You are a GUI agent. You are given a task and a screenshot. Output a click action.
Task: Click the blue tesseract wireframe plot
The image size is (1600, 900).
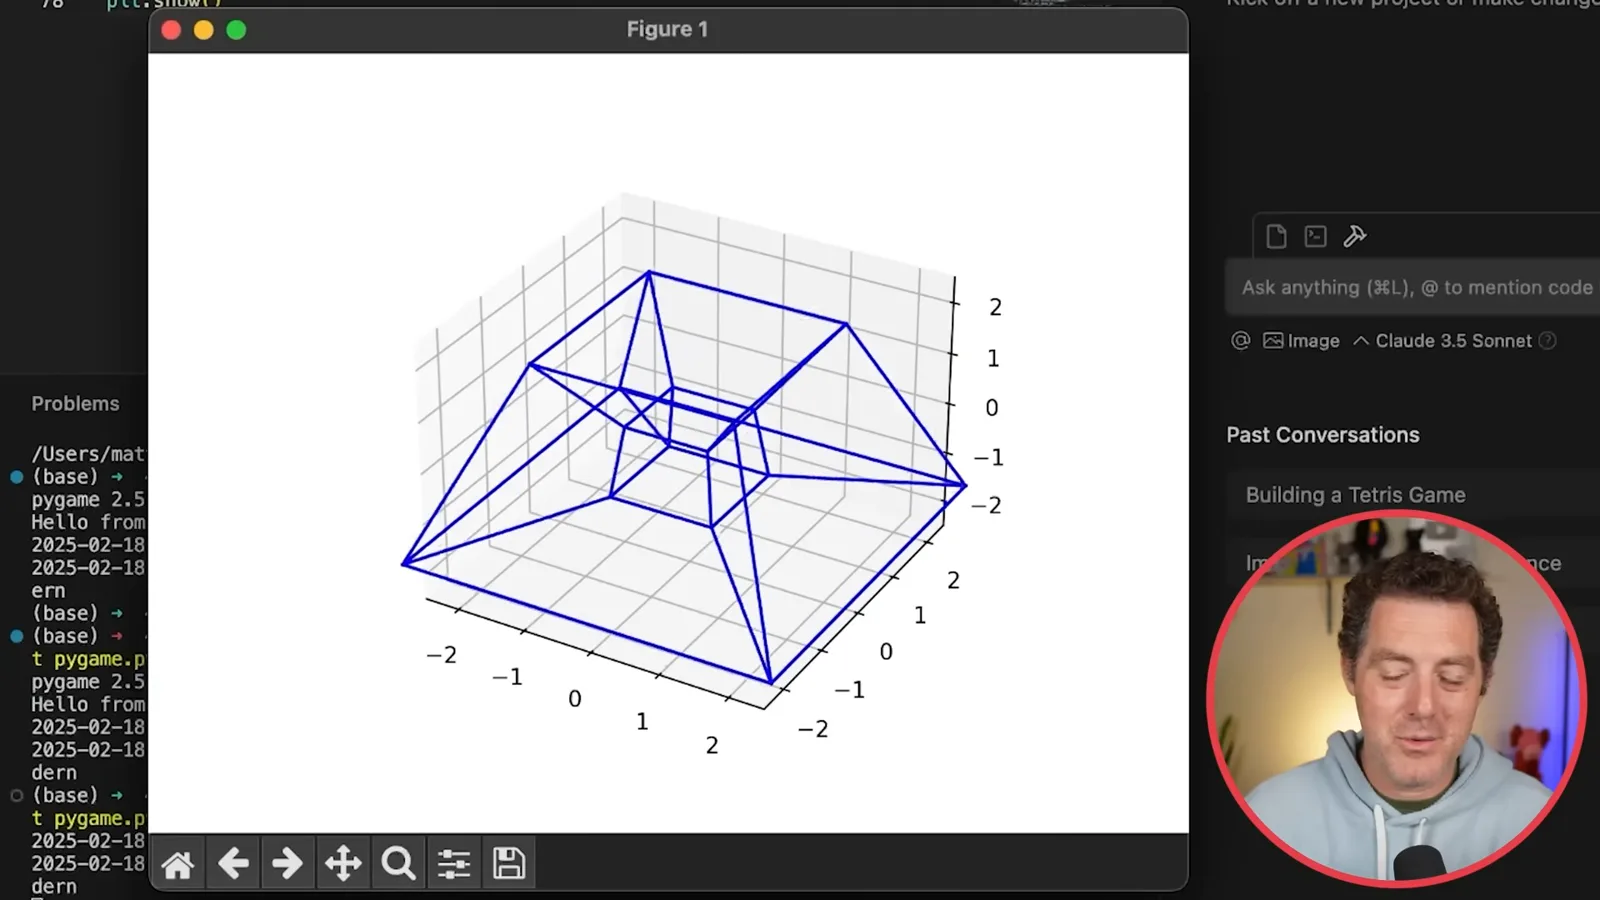click(684, 477)
